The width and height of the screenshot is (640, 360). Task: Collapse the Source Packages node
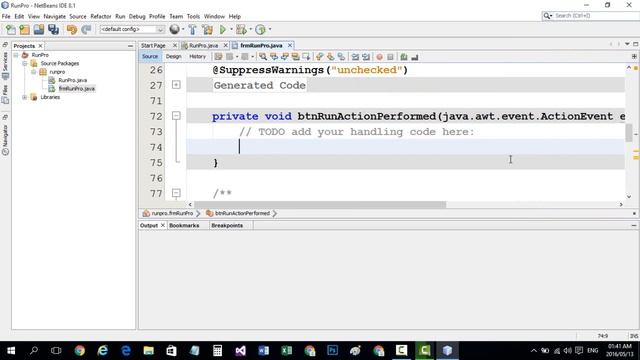tap(25, 63)
